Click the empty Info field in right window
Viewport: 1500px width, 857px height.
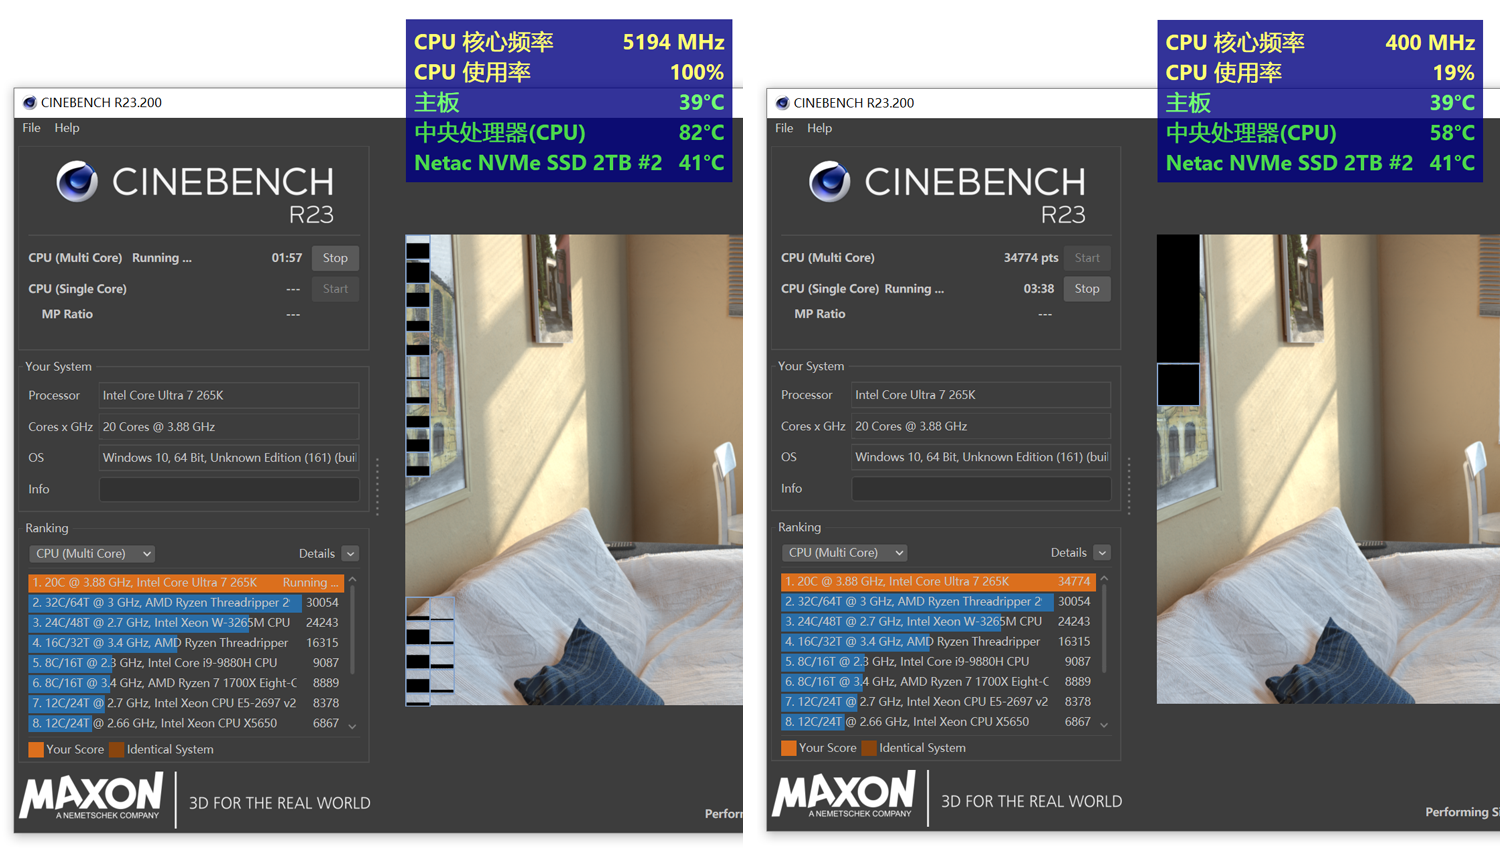click(981, 488)
